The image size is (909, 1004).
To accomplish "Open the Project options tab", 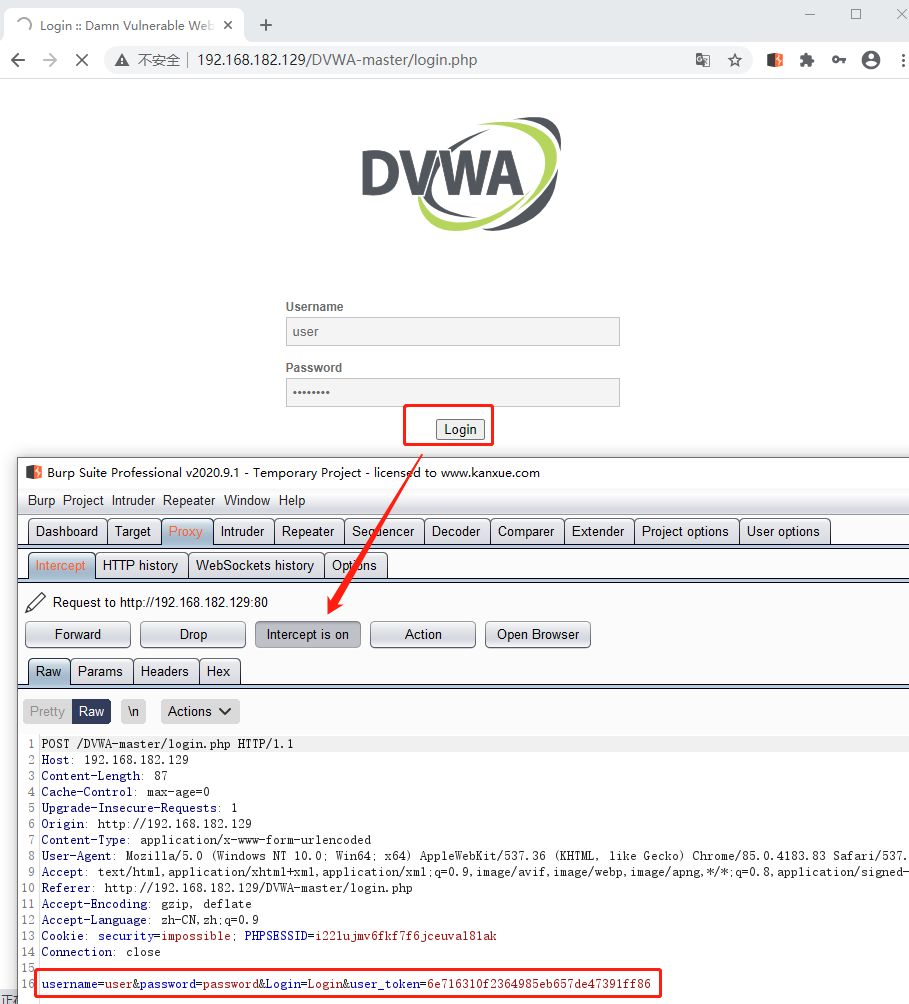I will pos(685,531).
